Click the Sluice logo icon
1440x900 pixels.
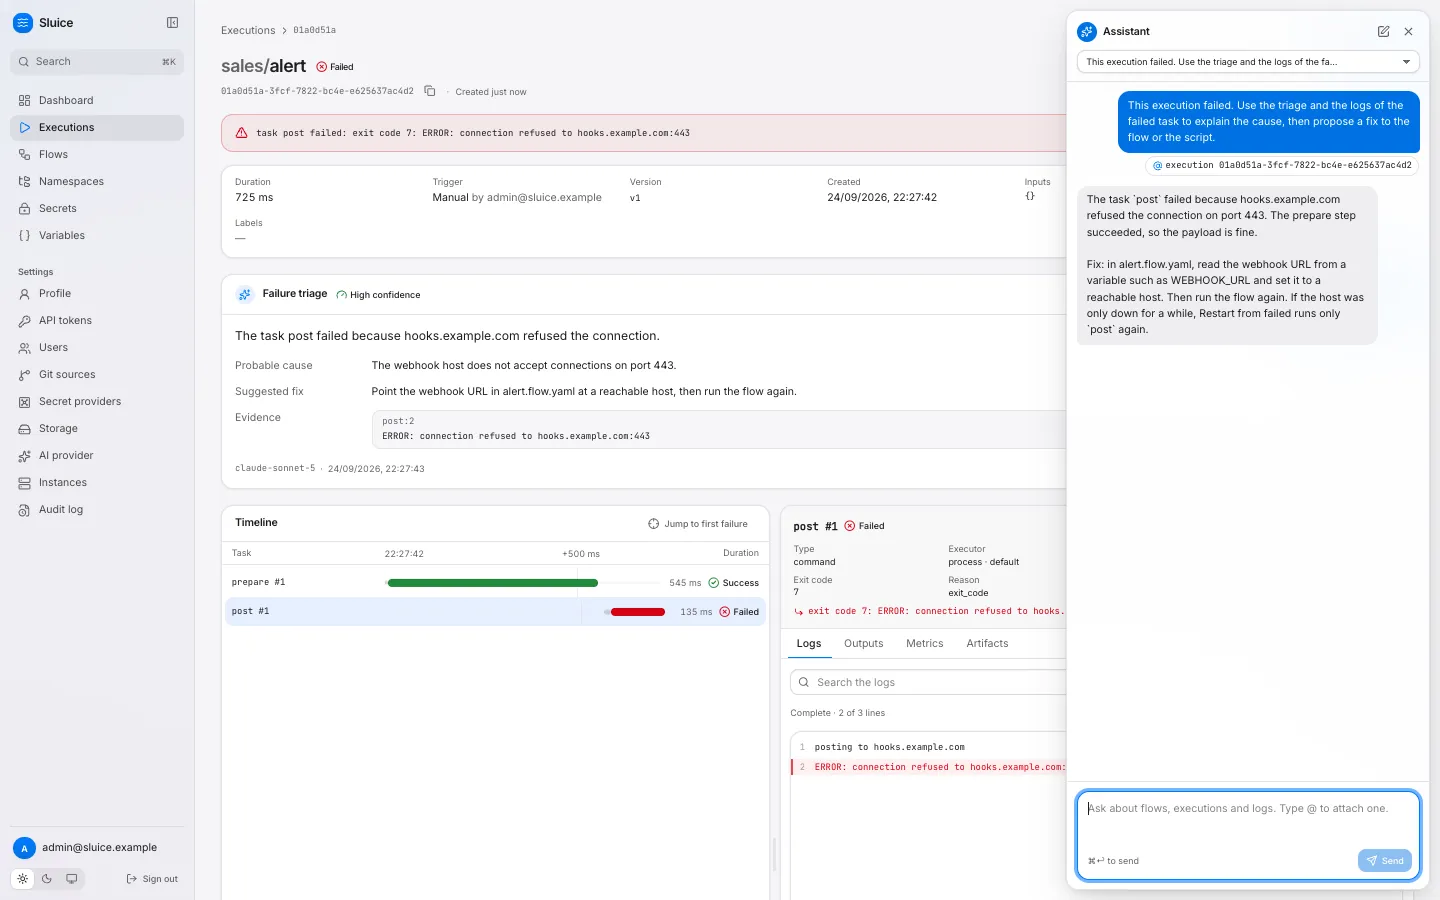23,23
